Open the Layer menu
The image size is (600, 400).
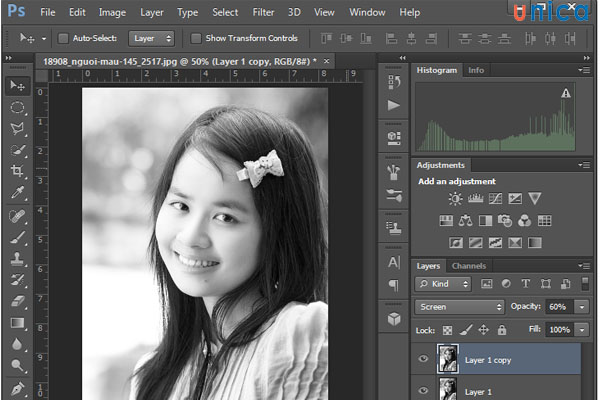(152, 13)
